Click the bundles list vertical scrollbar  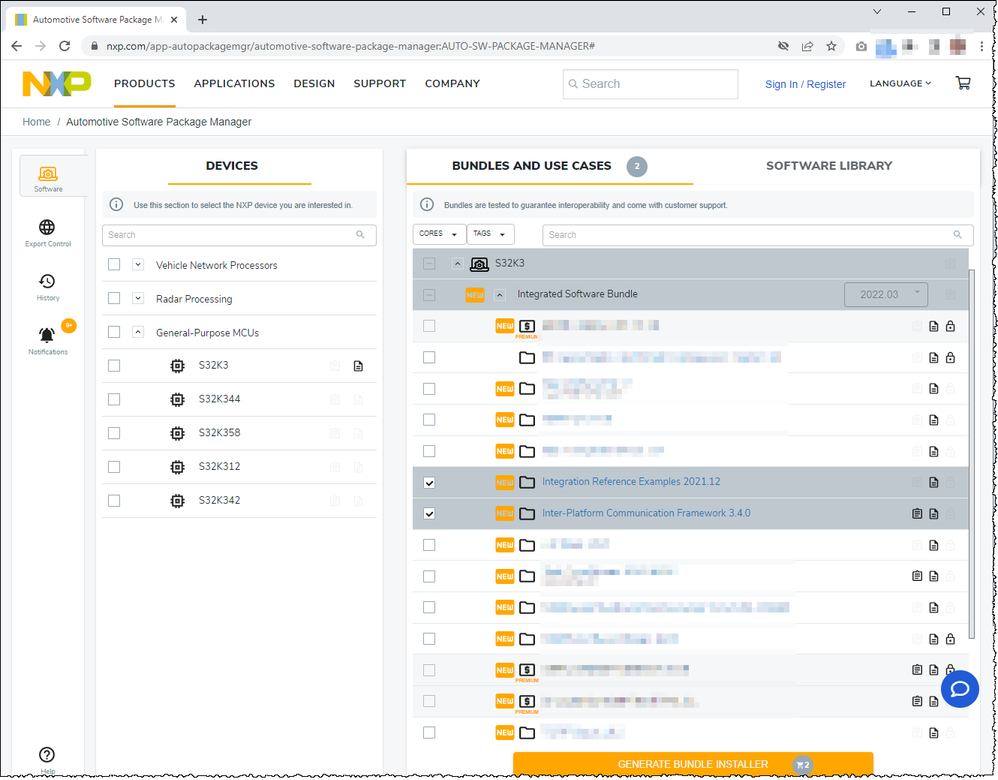971,453
